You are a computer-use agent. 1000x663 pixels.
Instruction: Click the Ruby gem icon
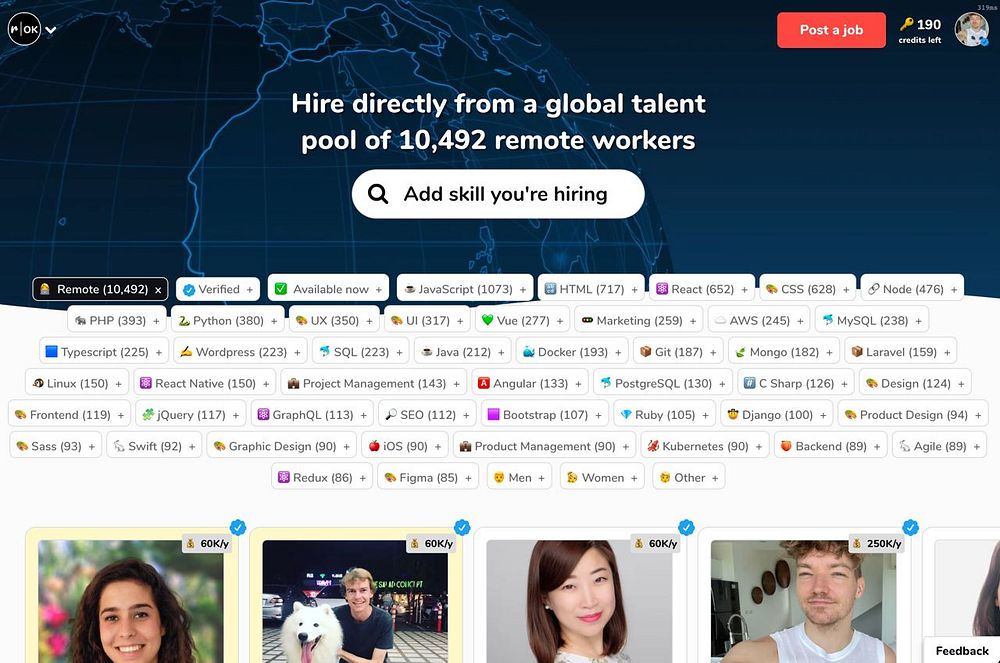pos(626,414)
